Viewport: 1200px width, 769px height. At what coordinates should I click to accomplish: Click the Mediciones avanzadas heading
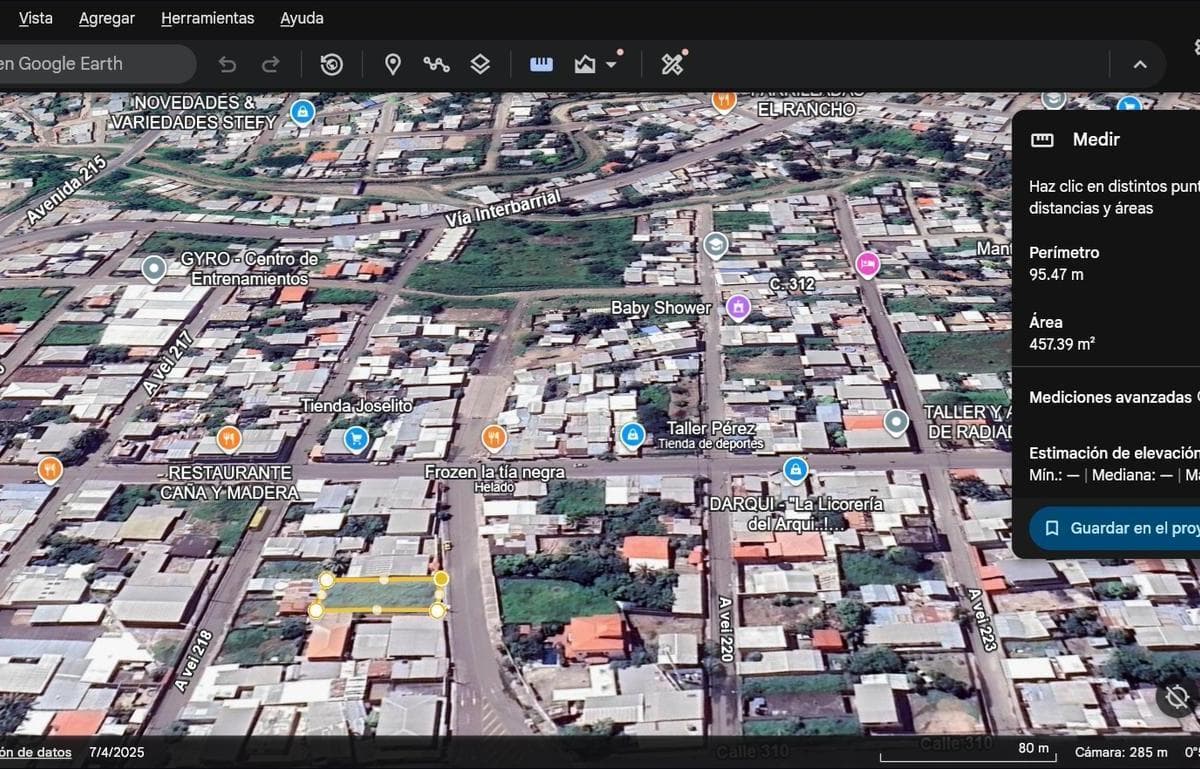pos(1110,397)
